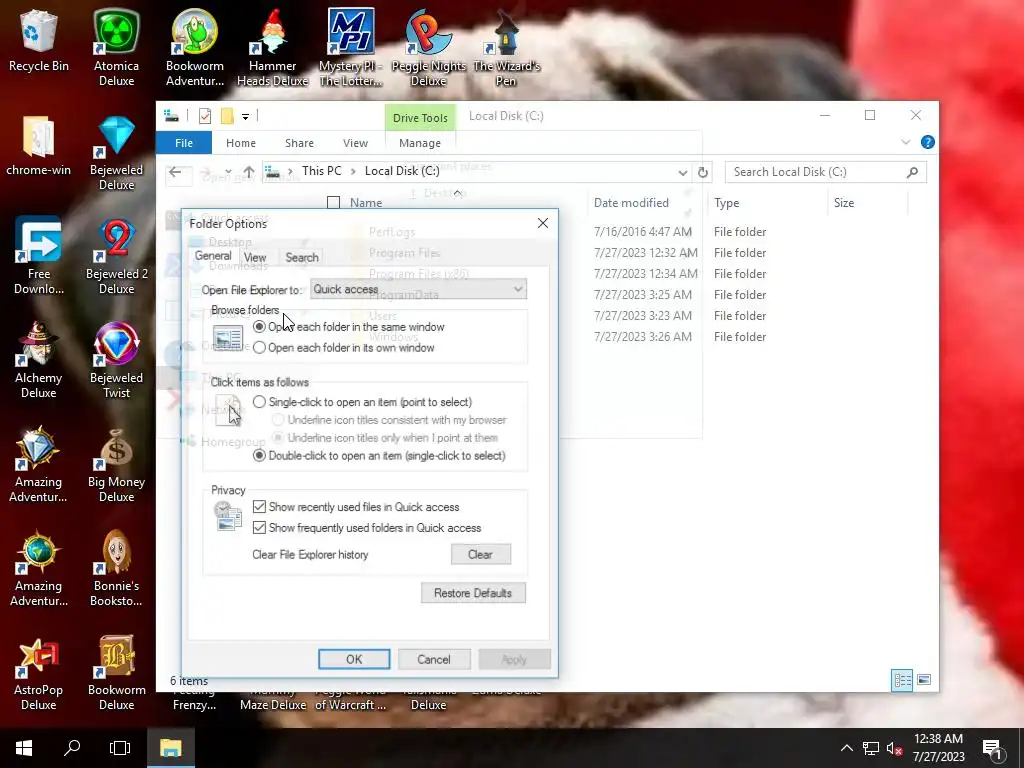Click This PC in address breadcrumb

point(321,171)
